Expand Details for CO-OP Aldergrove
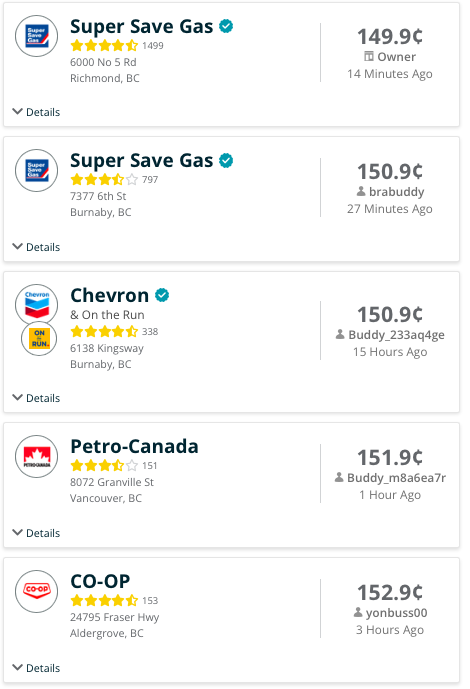The width and height of the screenshot is (470, 689). [36, 667]
